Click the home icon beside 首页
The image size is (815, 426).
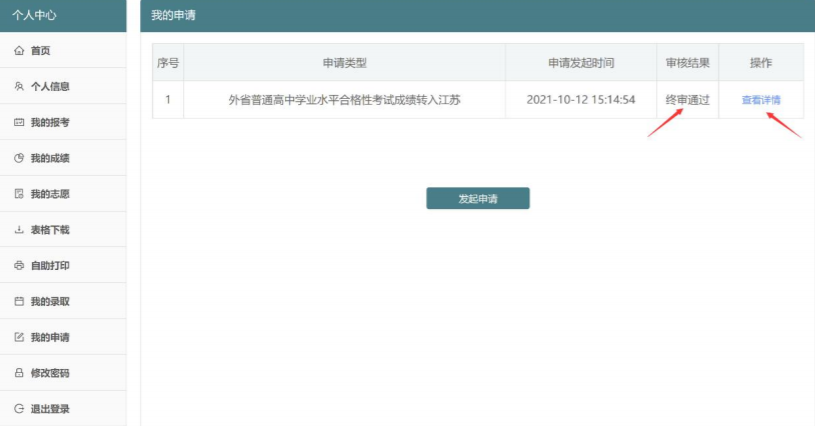(x=18, y=51)
